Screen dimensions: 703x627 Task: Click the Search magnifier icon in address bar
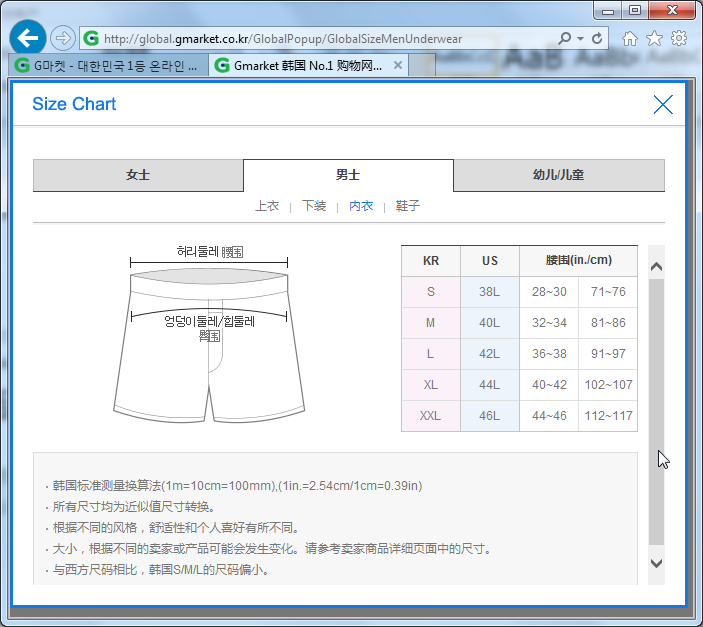click(565, 38)
